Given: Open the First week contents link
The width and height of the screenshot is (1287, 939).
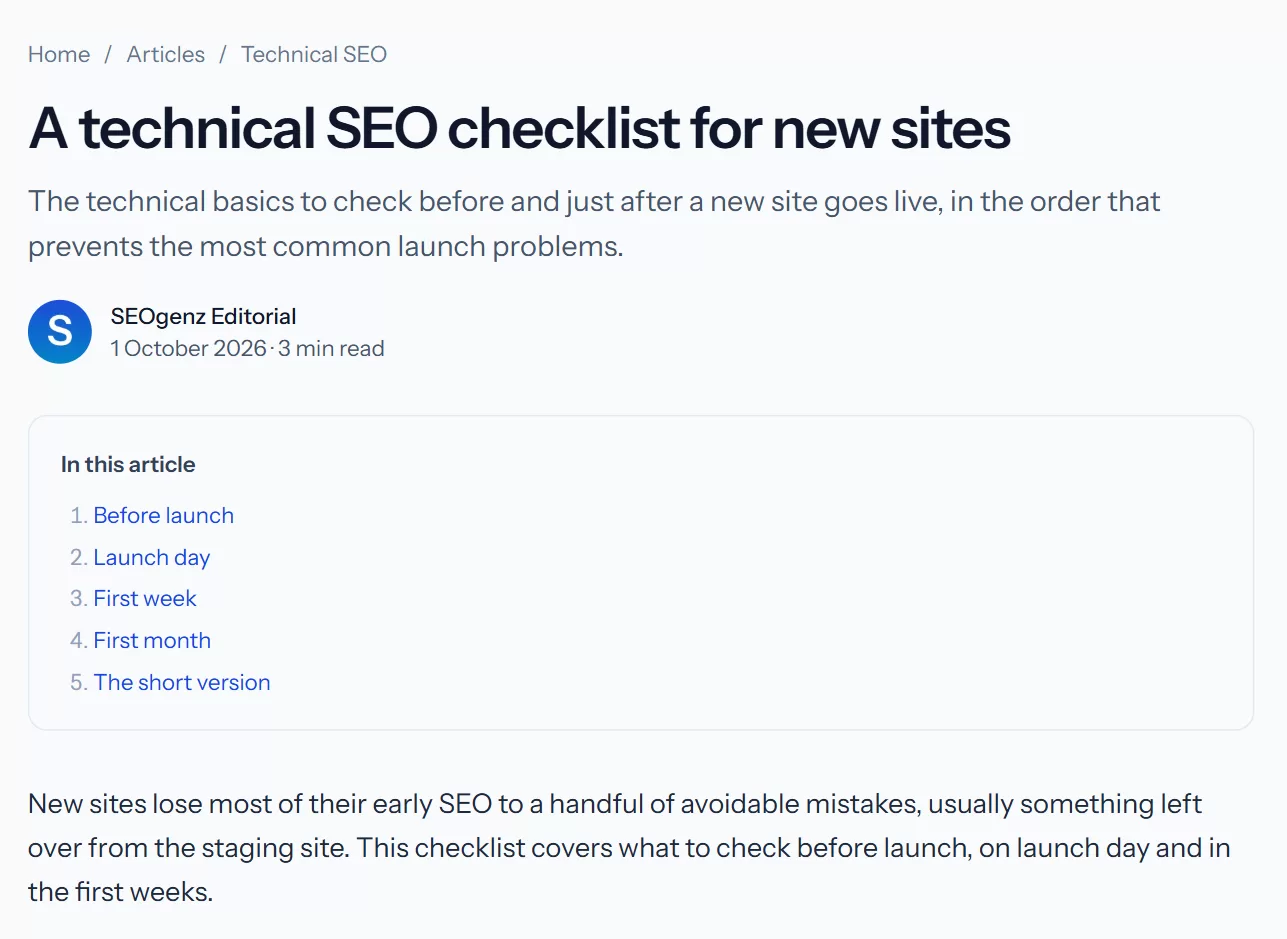Looking at the screenshot, I should click(x=145, y=598).
